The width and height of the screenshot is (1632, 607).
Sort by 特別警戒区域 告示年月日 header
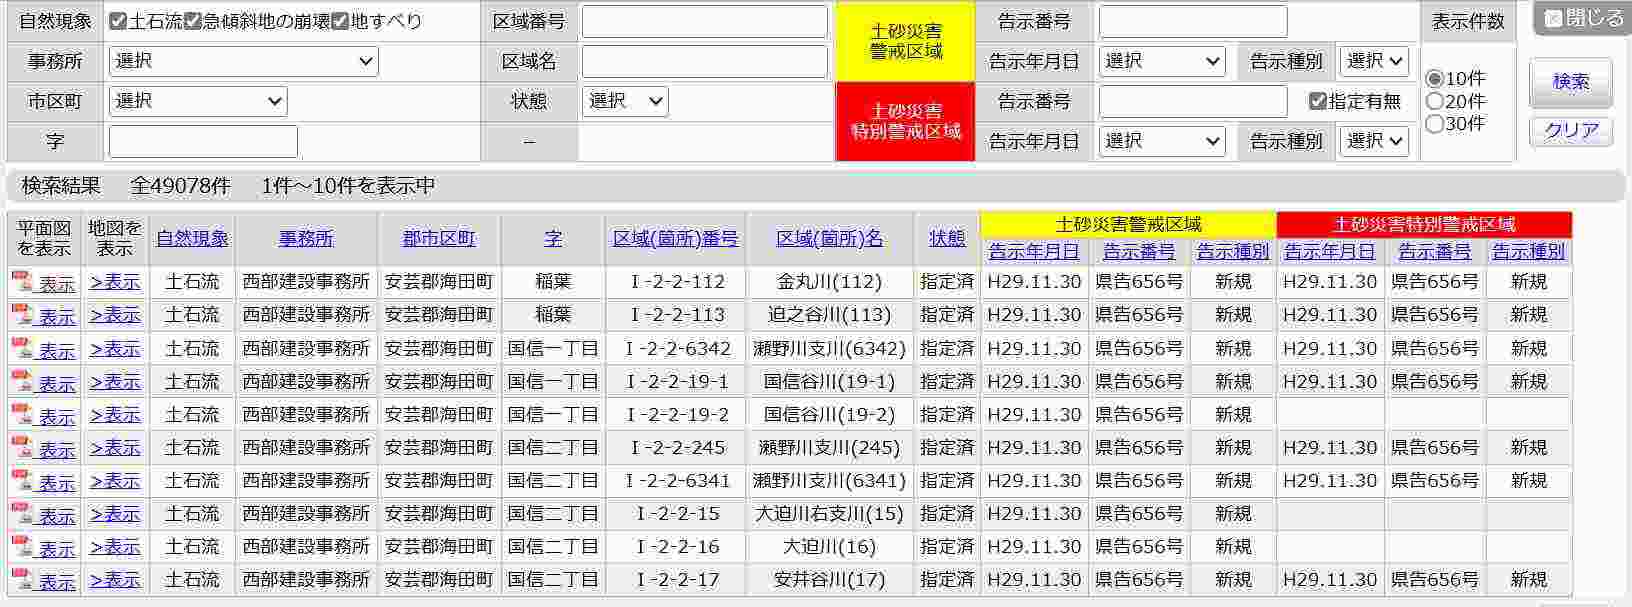coord(1330,252)
